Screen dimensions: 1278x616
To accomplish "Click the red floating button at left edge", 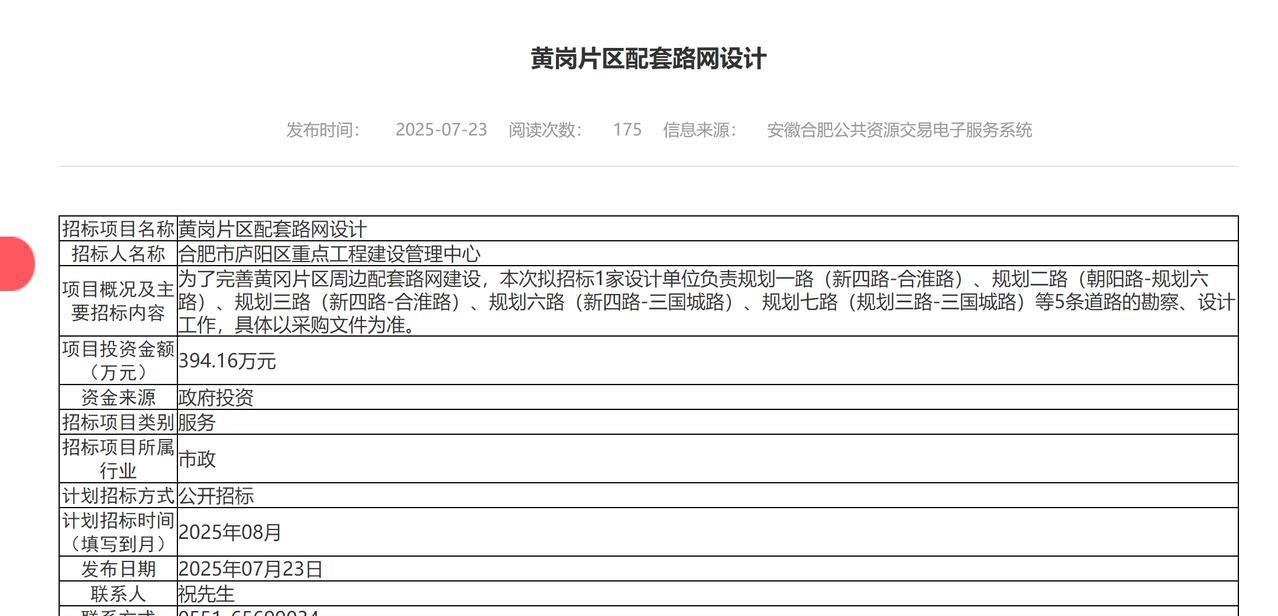I will click(16, 264).
